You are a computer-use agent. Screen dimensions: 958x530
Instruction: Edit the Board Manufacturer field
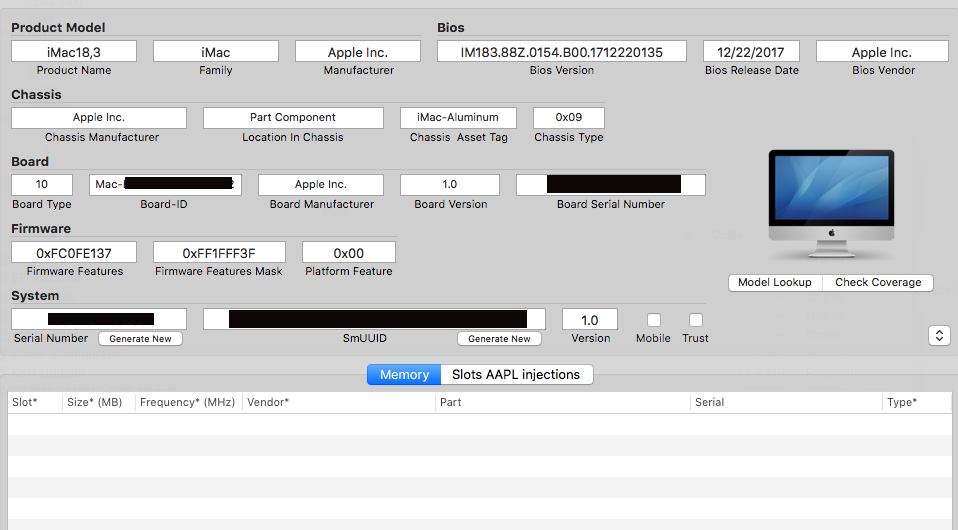pyautogui.click(x=321, y=185)
